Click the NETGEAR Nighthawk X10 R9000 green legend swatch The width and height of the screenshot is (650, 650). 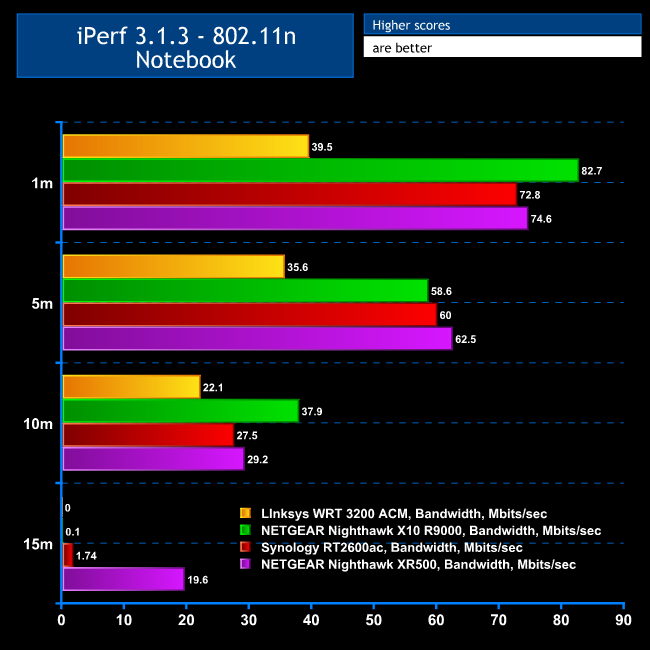[245, 530]
